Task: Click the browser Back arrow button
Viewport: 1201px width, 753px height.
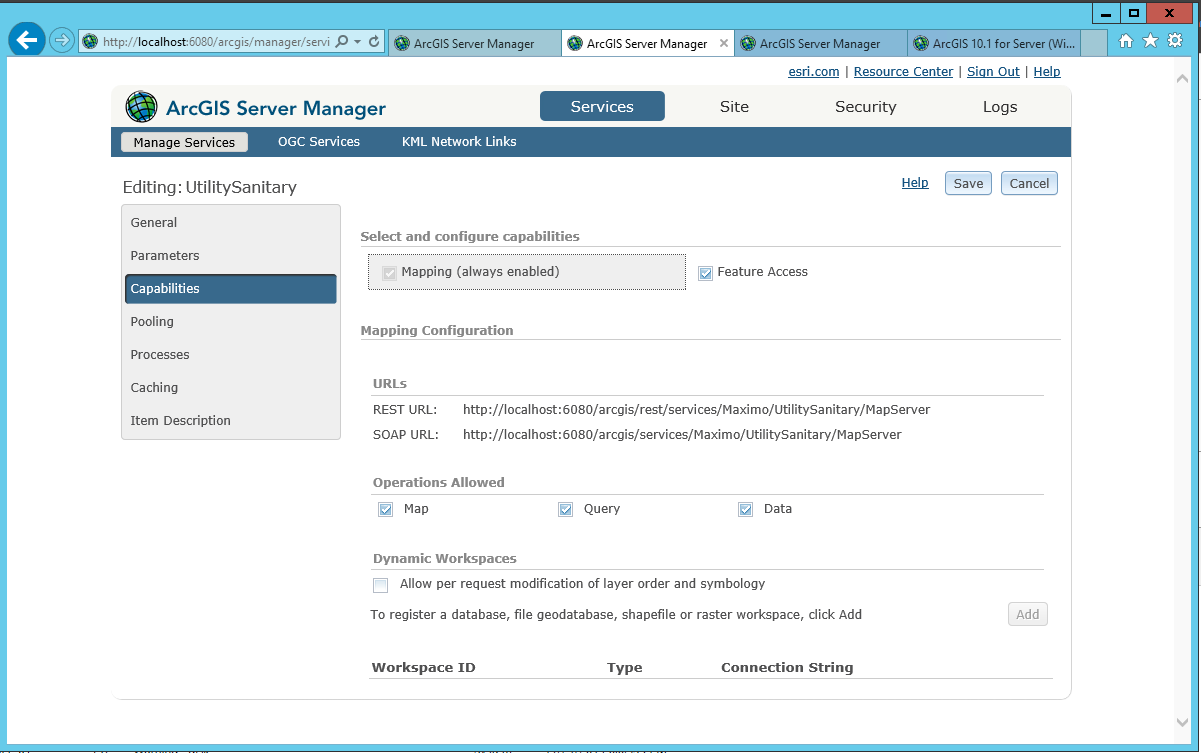Action: [26, 41]
